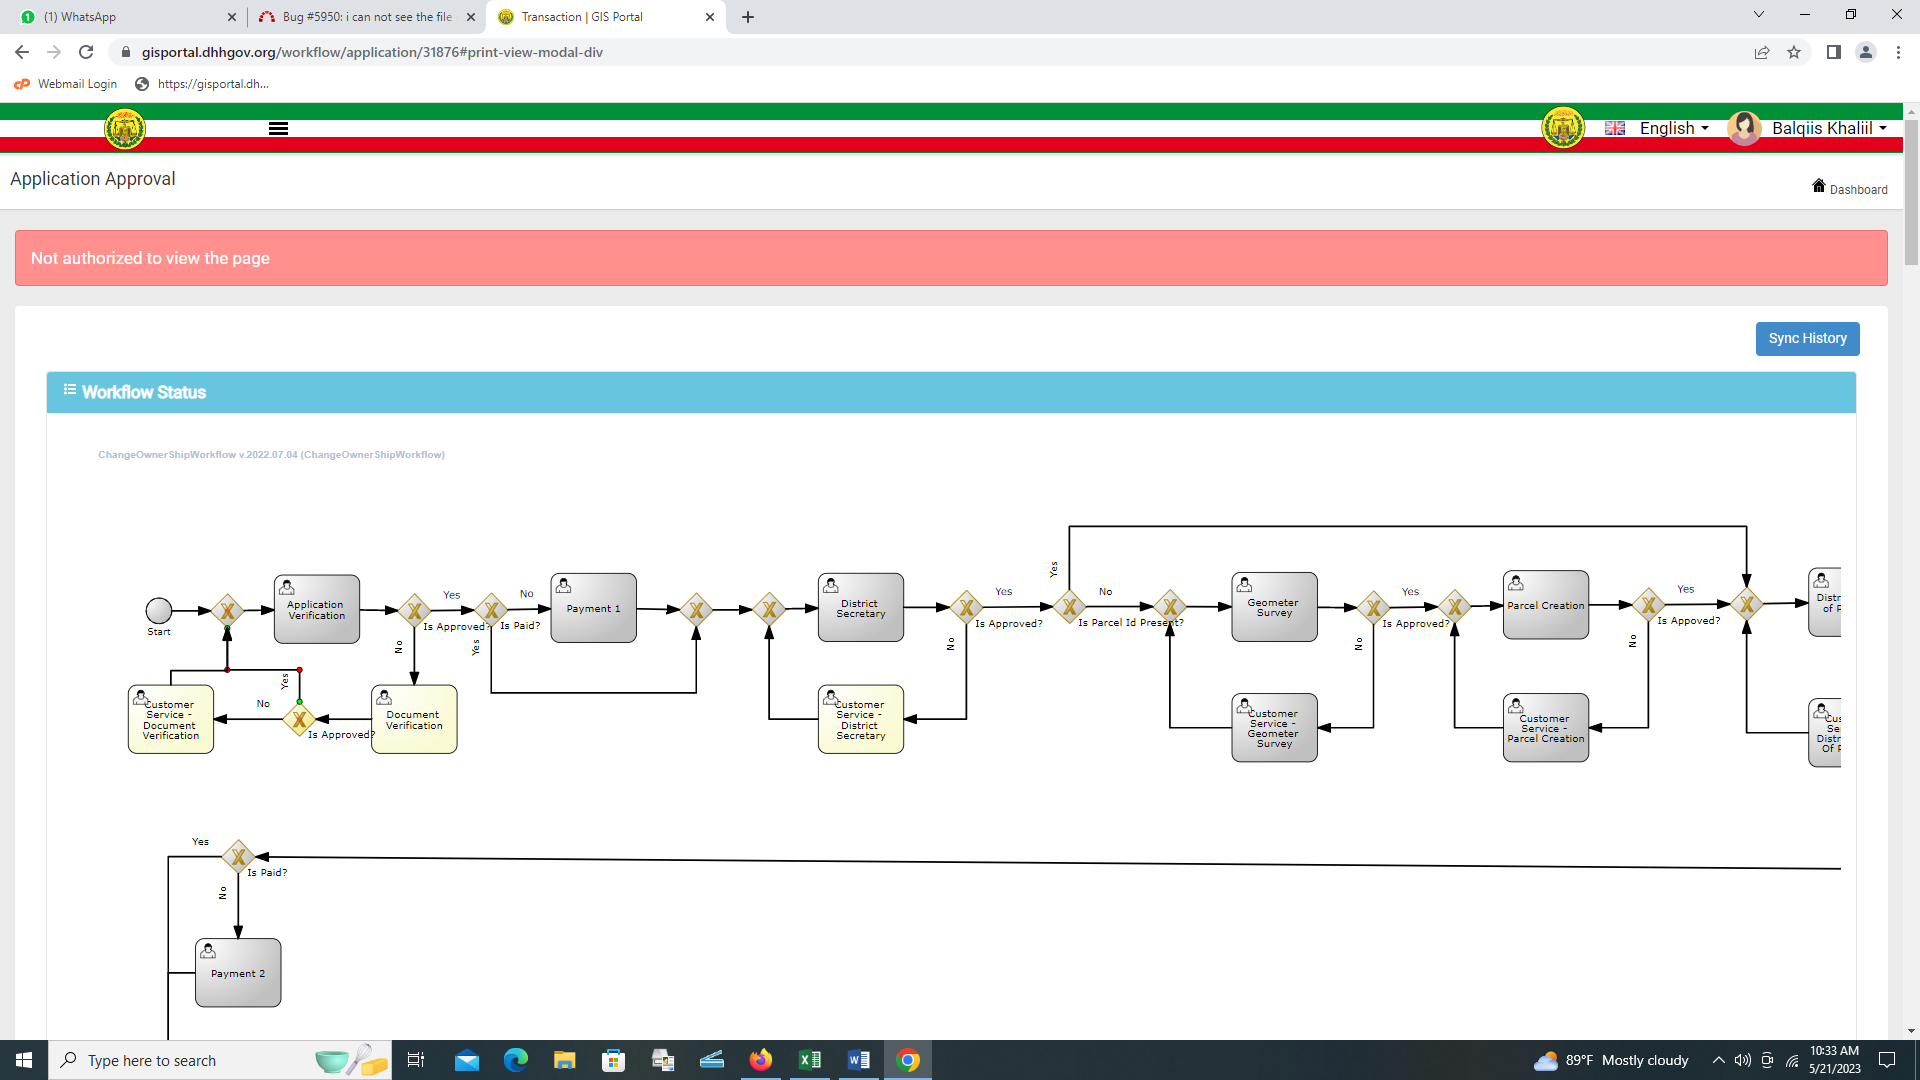Select the Parcel Creation task node
1920x1080 pixels.
pos(1545,605)
